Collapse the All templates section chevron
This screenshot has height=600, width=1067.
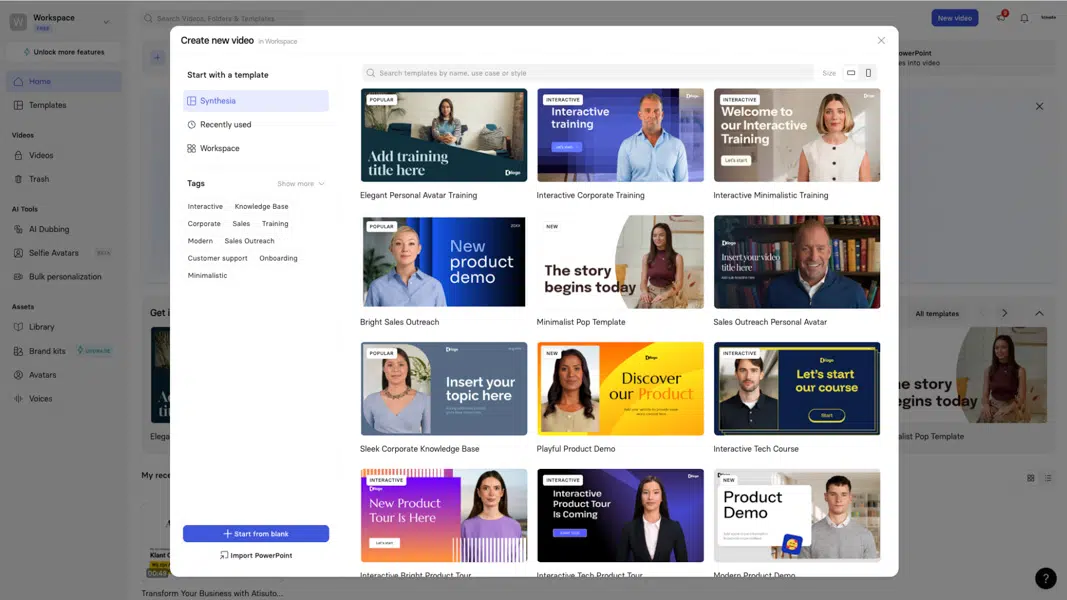pyautogui.click(x=1039, y=314)
